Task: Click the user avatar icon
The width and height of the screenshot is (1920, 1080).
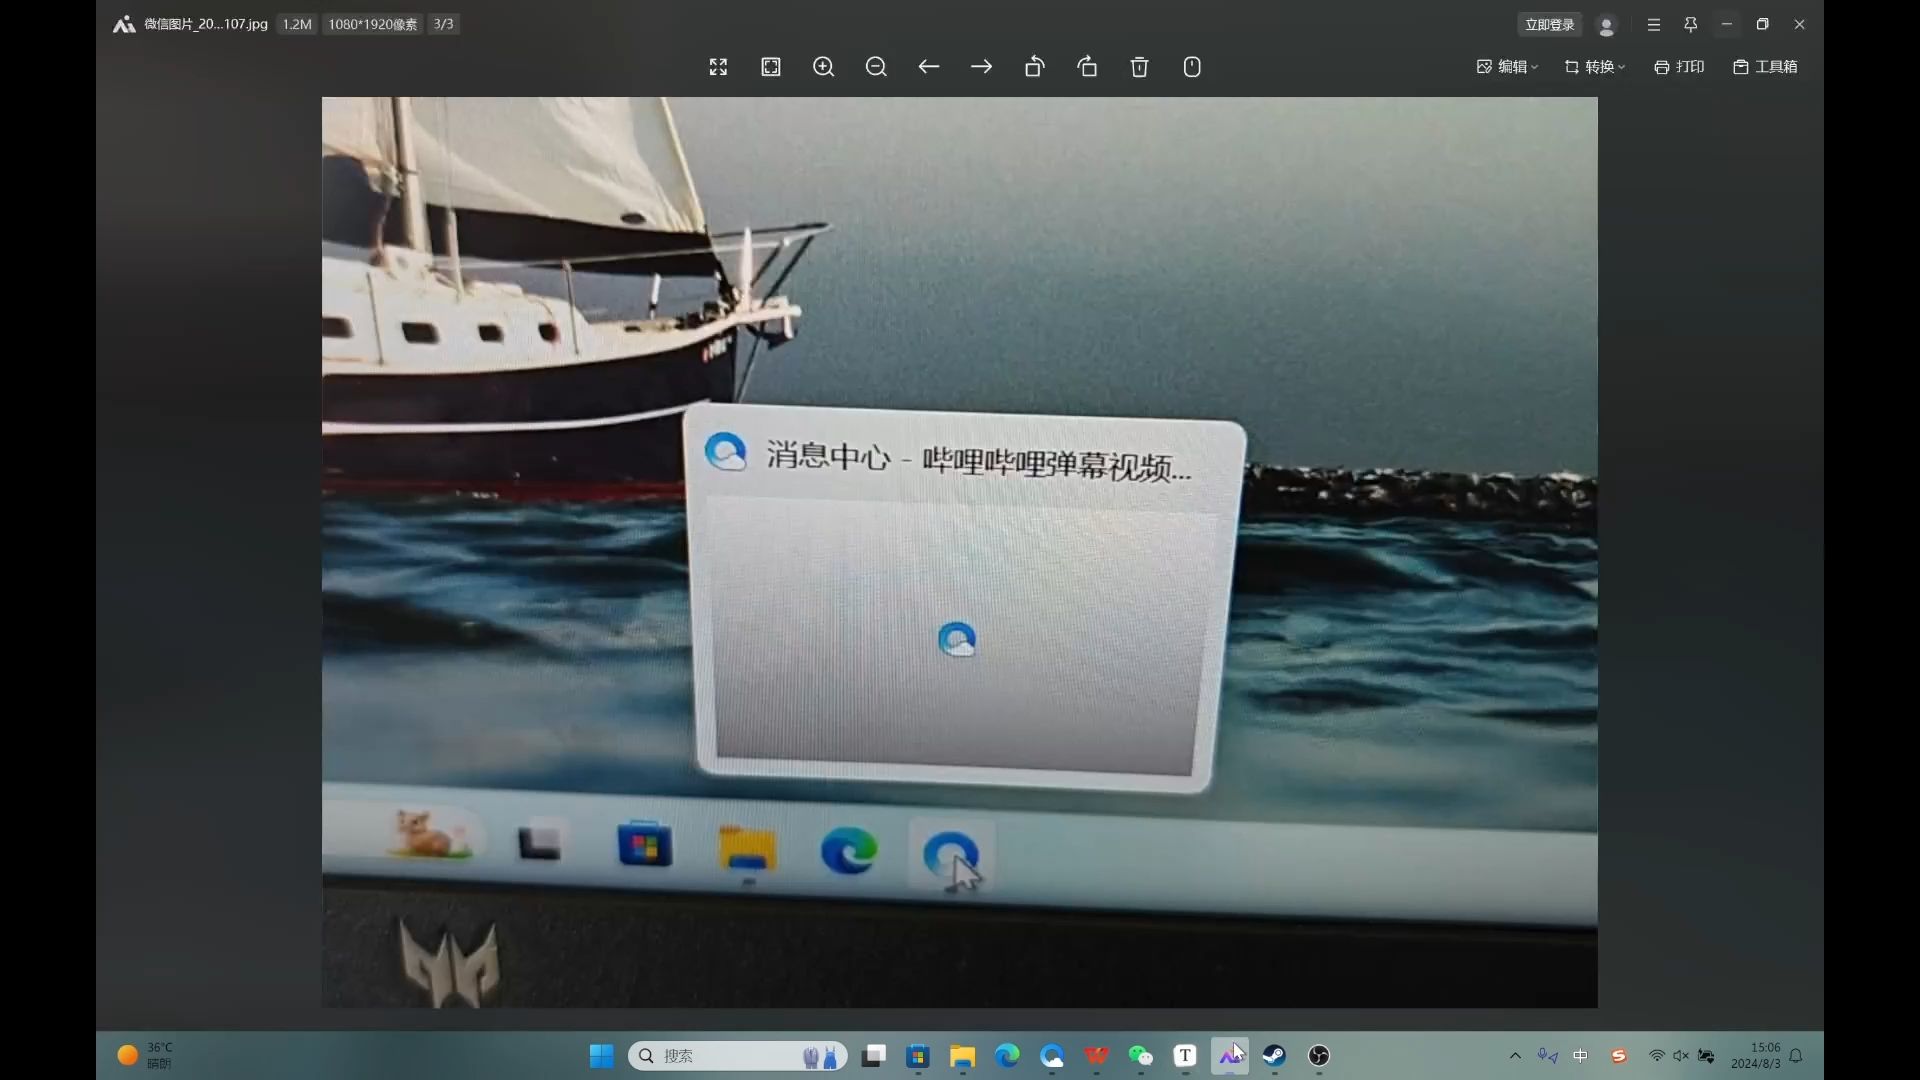Action: [1607, 25]
